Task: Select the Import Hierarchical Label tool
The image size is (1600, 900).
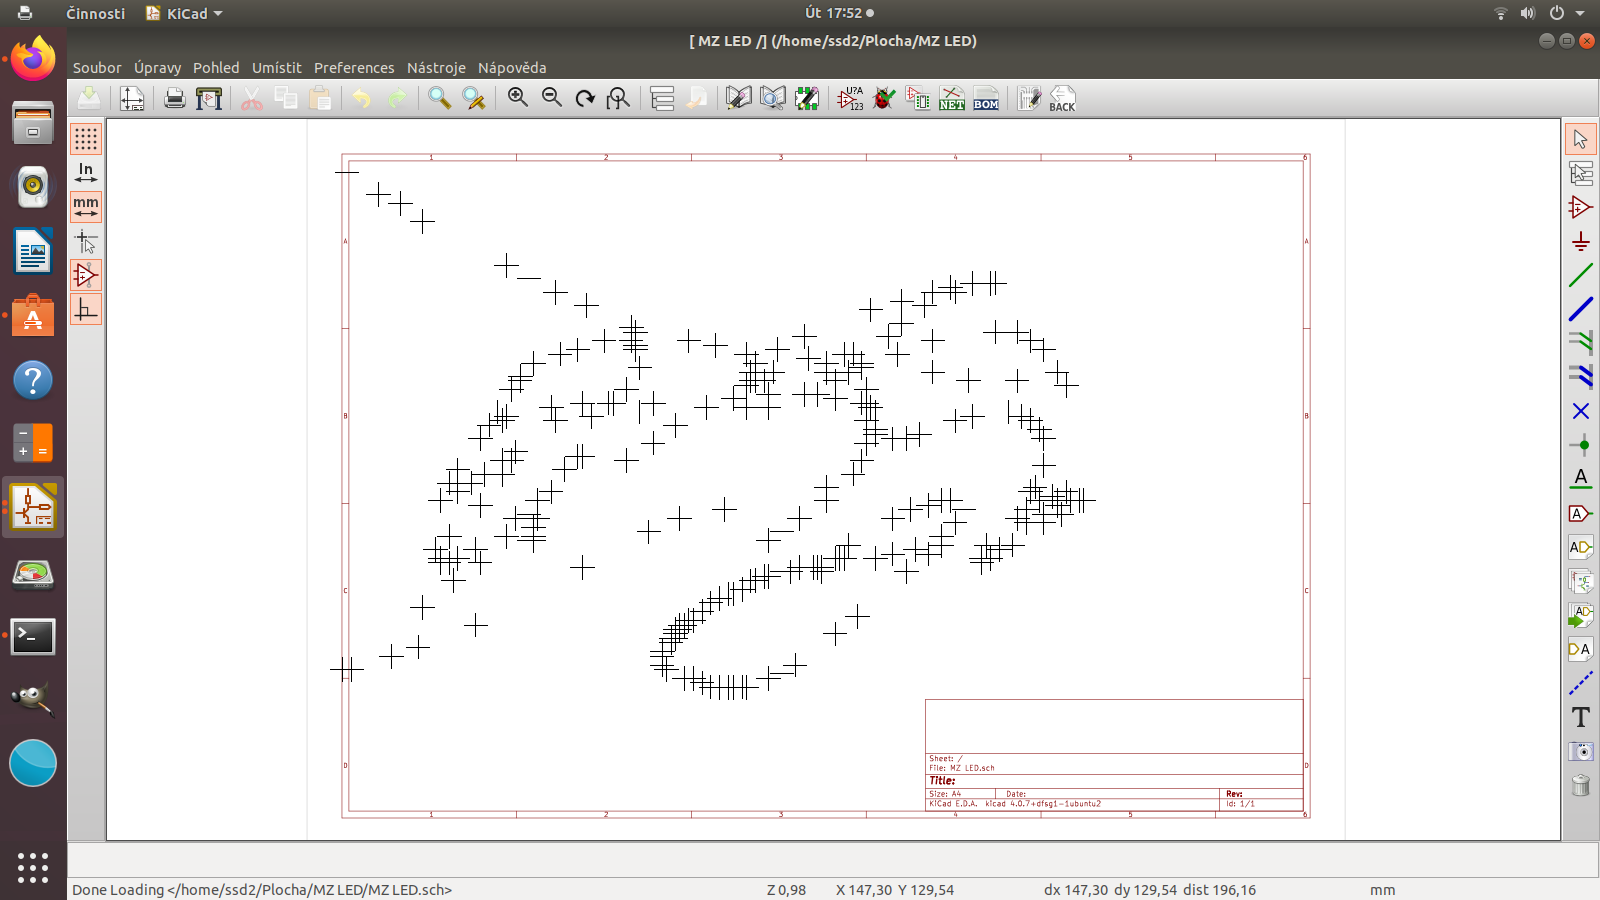Action: pyautogui.click(x=1581, y=615)
